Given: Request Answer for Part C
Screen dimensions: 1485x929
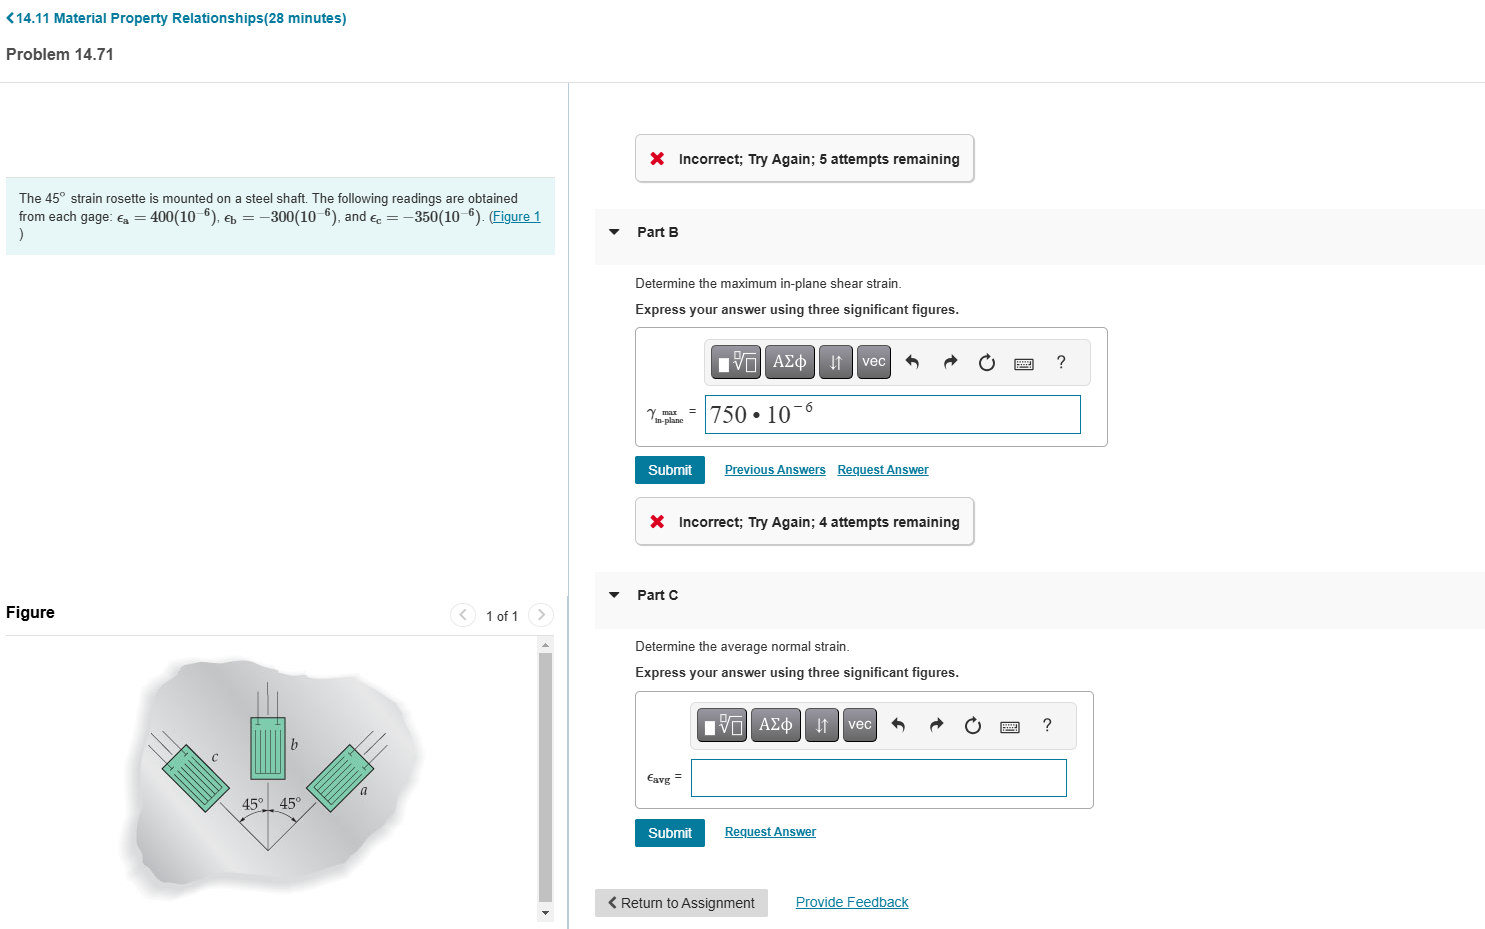Looking at the screenshot, I should click(x=770, y=832).
